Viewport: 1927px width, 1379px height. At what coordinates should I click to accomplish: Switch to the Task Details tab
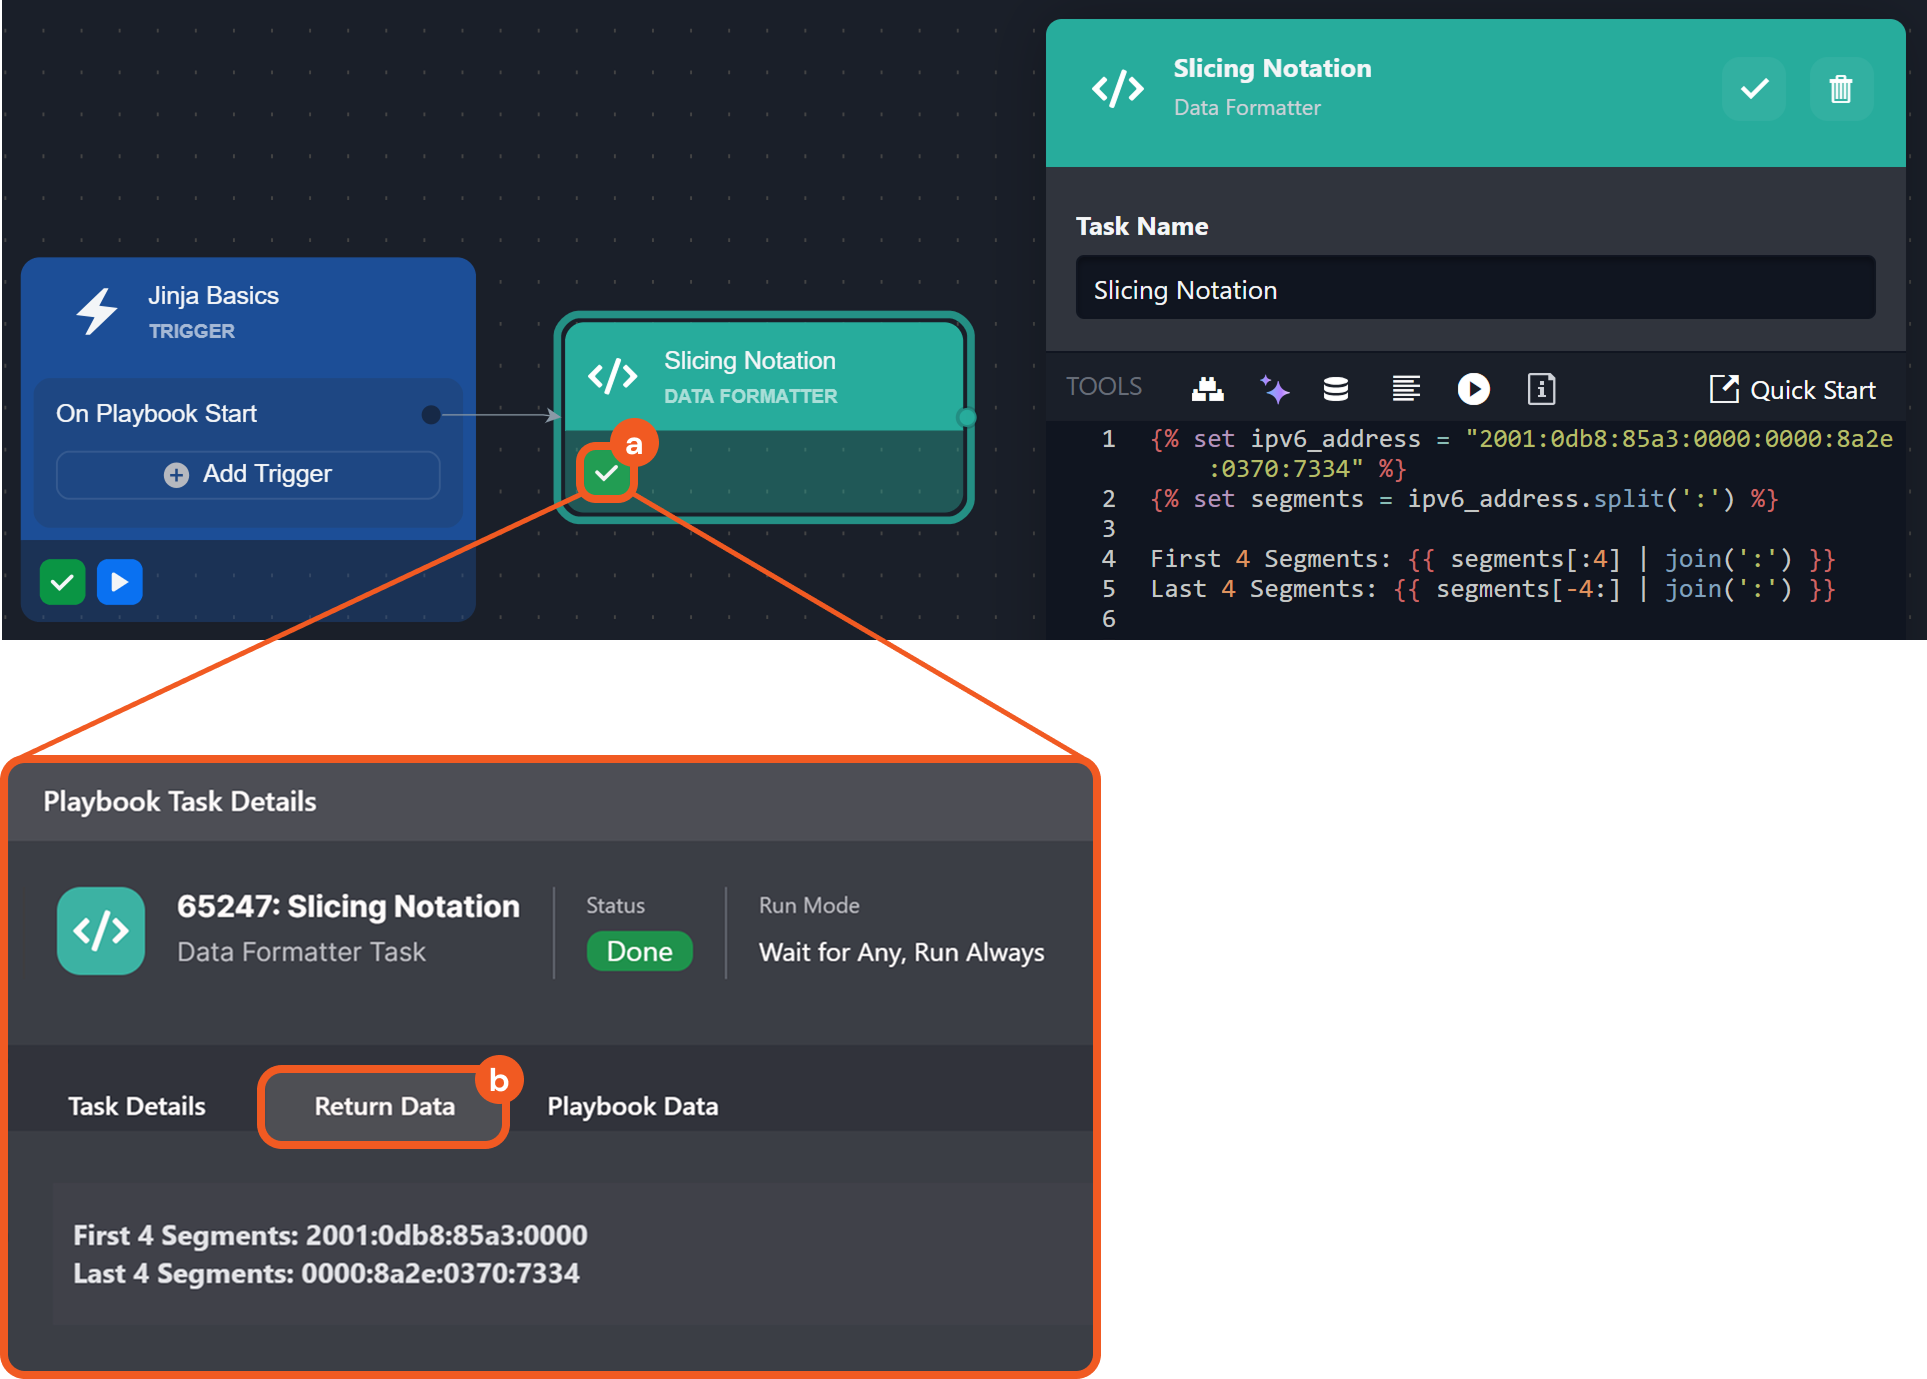137,1106
